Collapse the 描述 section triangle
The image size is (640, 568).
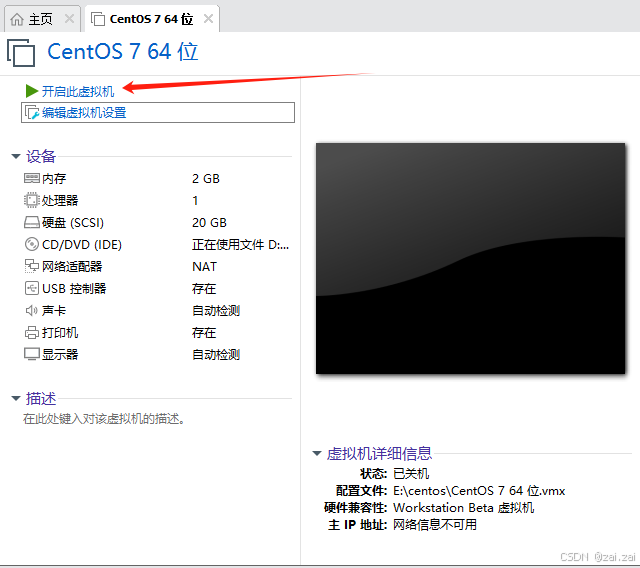pyautogui.click(x=16, y=398)
